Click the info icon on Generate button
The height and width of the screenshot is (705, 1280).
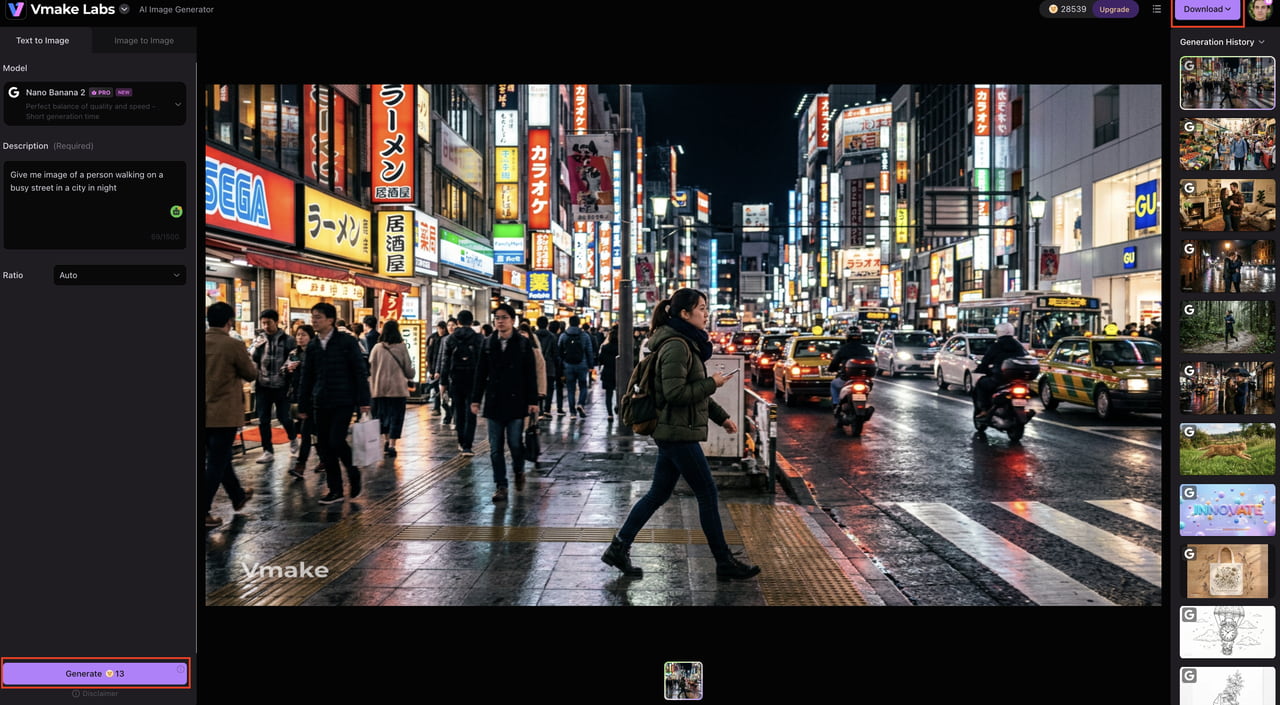180,668
